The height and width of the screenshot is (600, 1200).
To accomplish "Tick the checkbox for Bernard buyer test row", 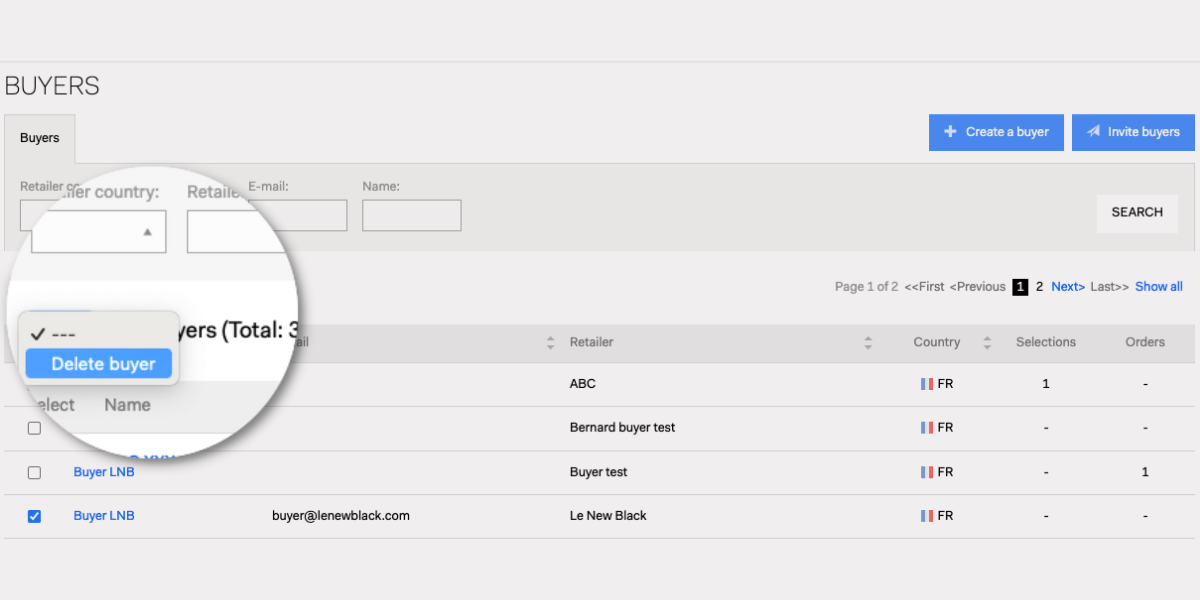I will [x=34, y=428].
